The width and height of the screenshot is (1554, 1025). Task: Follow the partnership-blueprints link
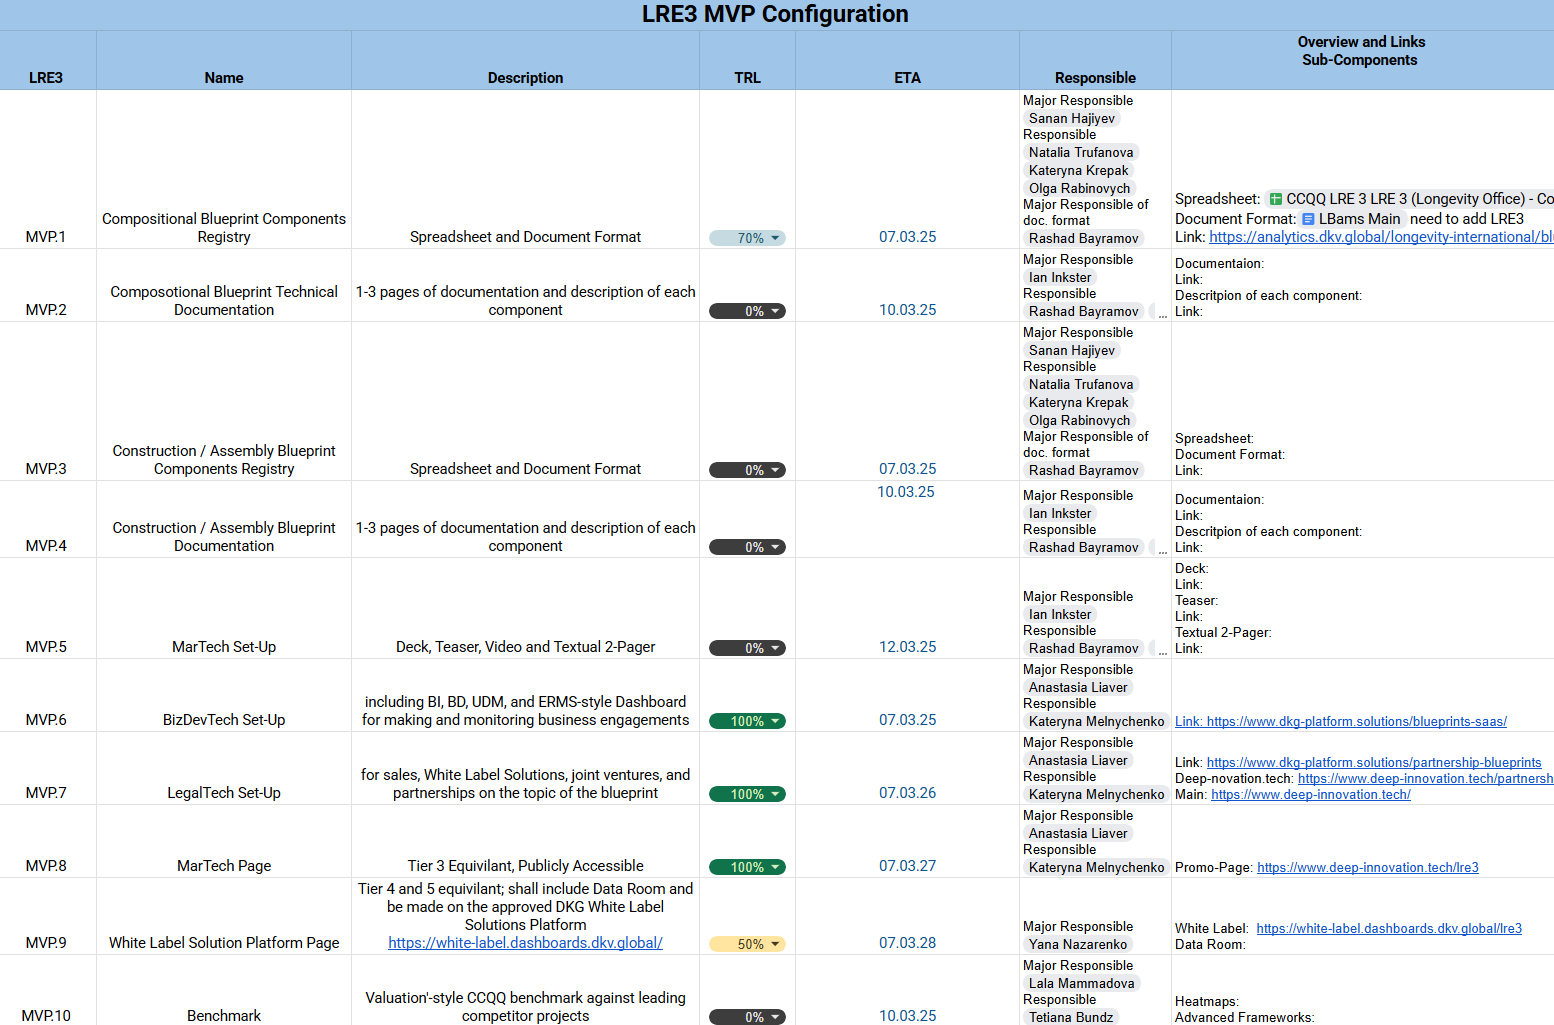click(1373, 763)
